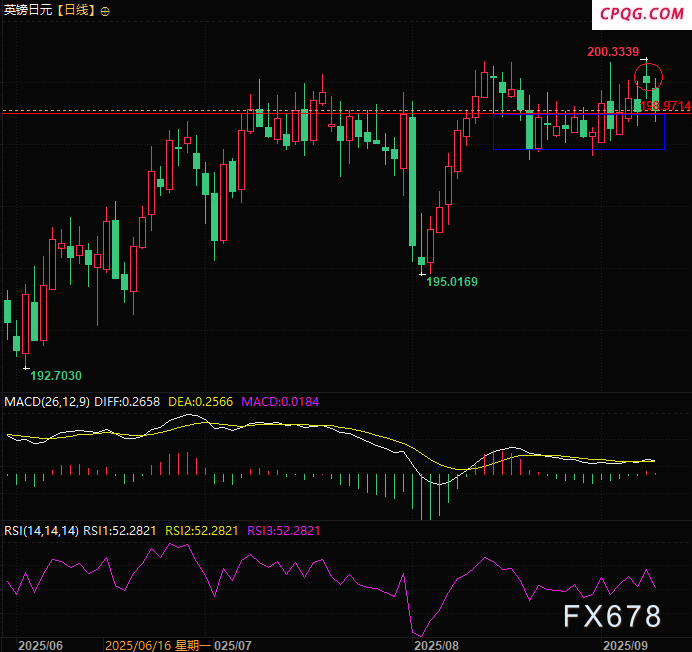This screenshot has height=652, width=692.
Task: Click the 195.0169 low price label
Action: (452, 282)
